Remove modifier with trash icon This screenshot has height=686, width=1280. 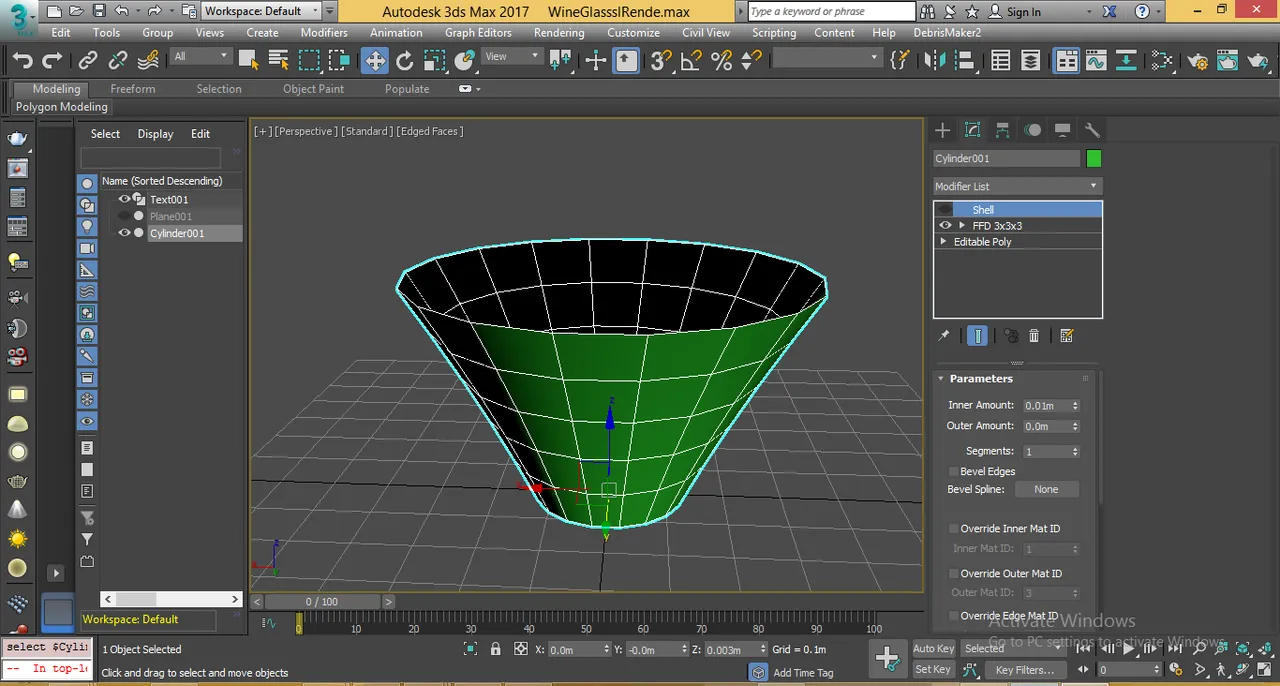1034,336
